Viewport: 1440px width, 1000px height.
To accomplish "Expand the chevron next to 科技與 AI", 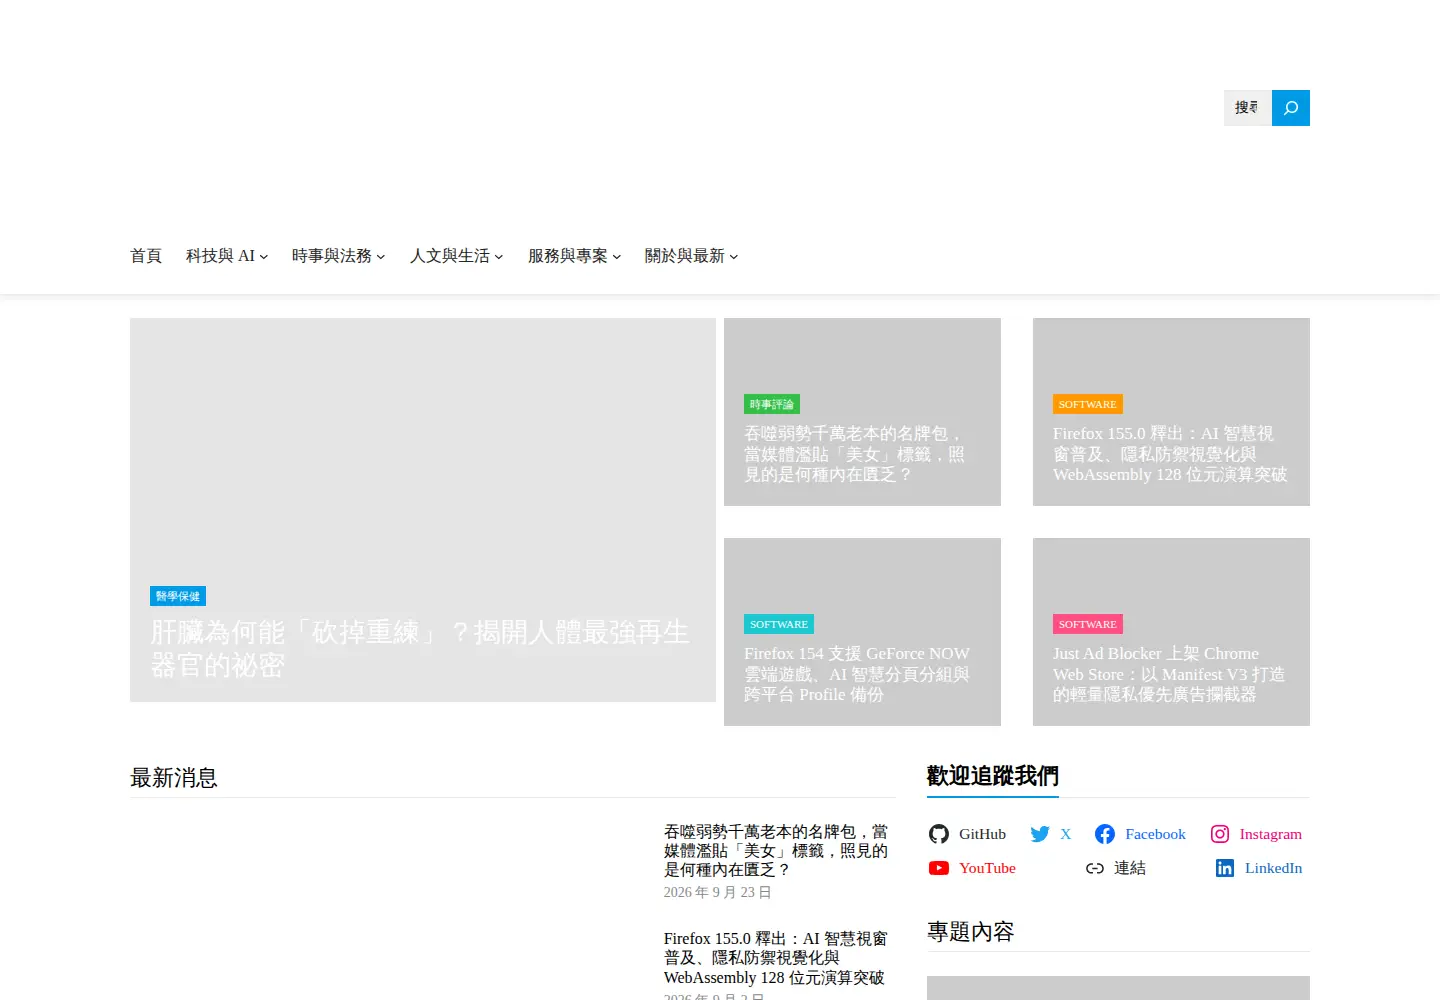I will (264, 257).
